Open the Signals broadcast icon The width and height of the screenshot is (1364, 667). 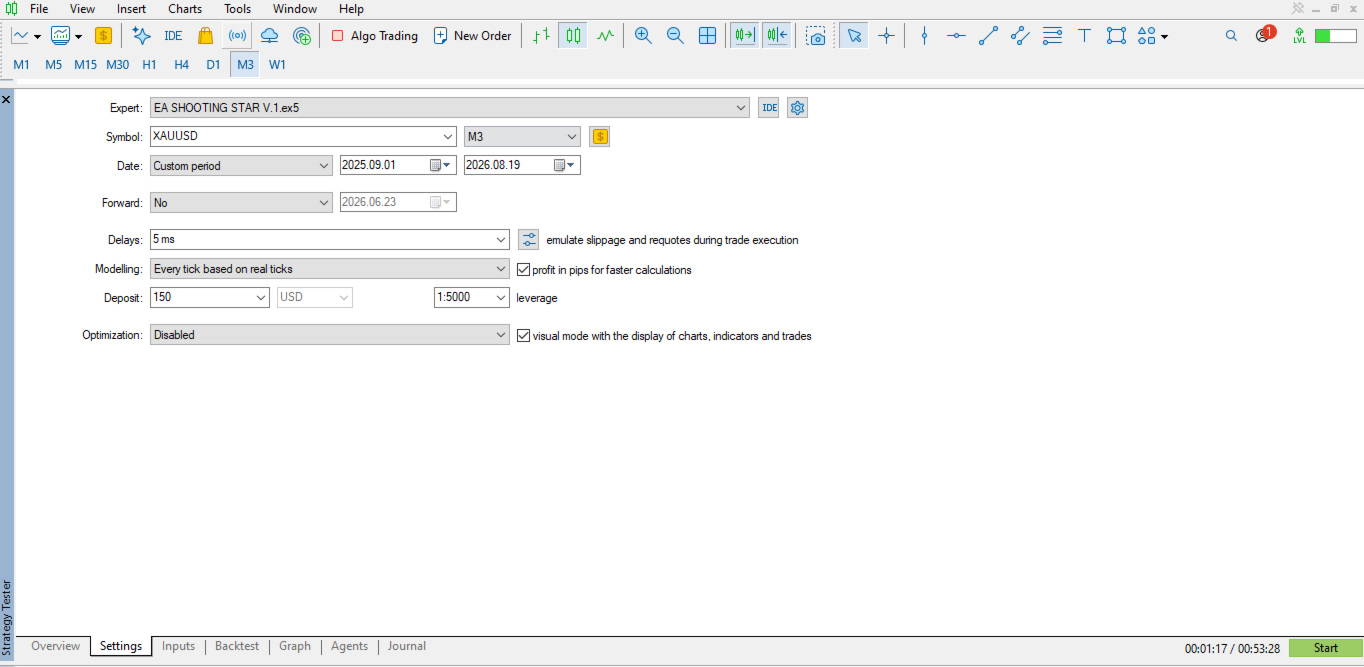point(237,36)
